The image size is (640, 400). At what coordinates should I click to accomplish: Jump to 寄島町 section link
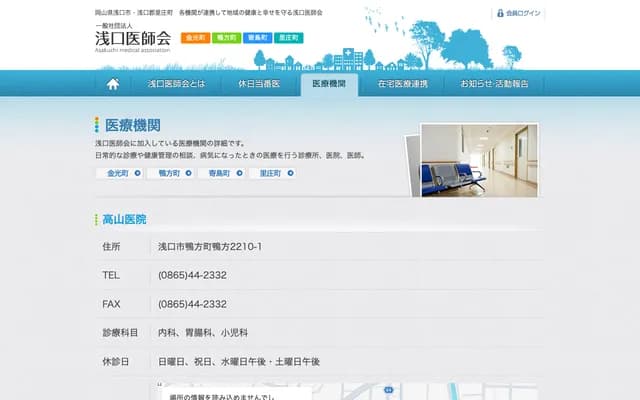pyautogui.click(x=220, y=173)
